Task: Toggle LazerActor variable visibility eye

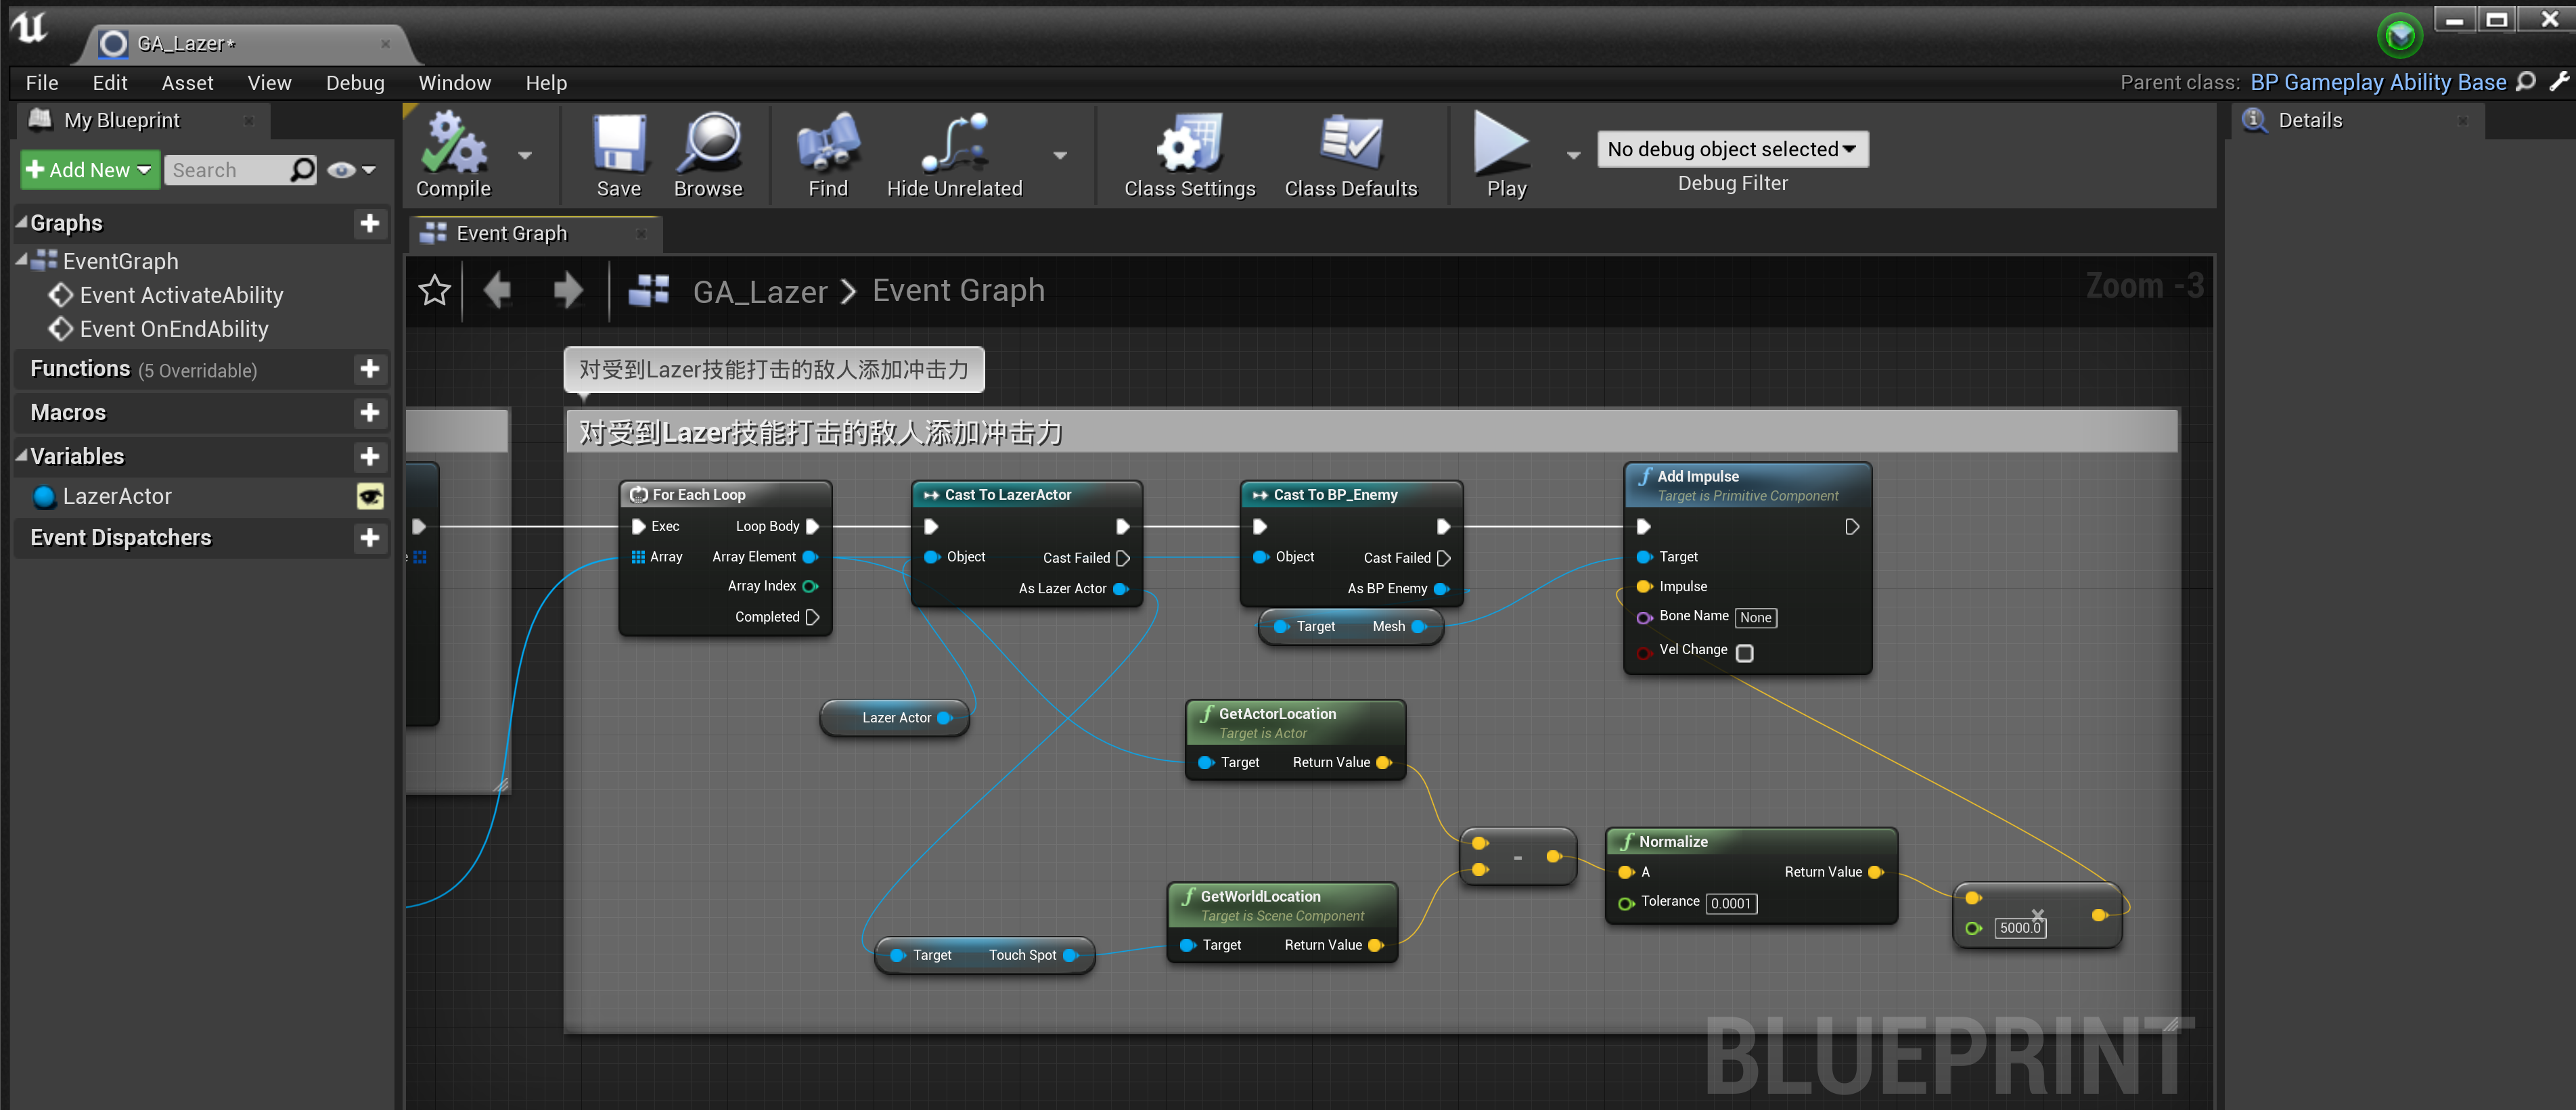Action: pyautogui.click(x=370, y=497)
